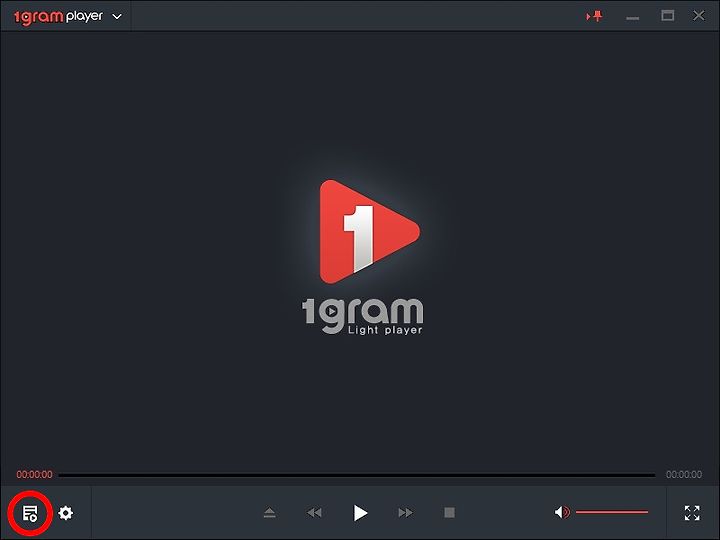Start playback with the play button
This screenshot has height=540, width=720.
(x=360, y=513)
